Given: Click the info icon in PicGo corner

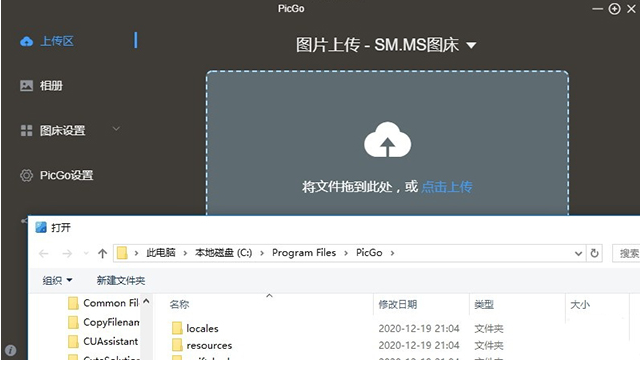Looking at the screenshot, I should click(11, 350).
